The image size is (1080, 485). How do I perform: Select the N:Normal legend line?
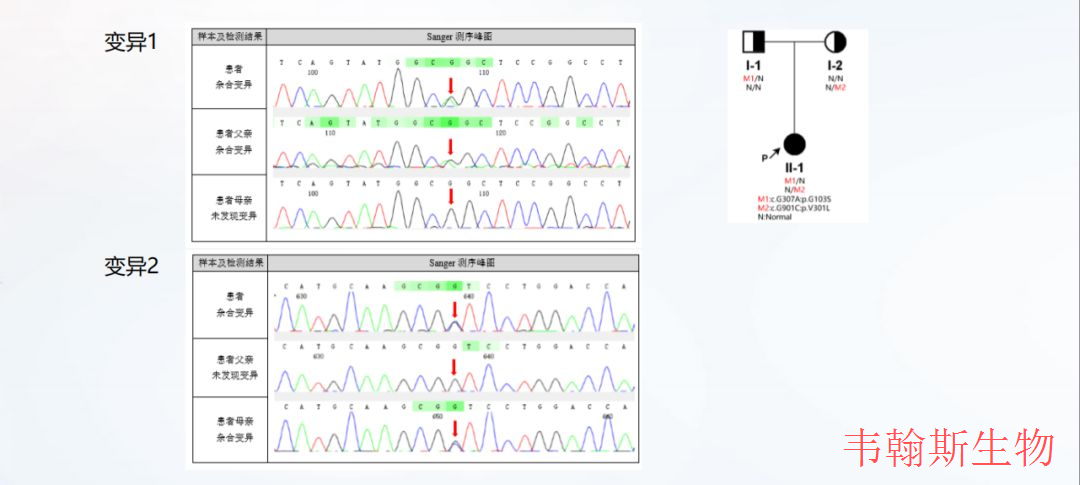pyautogui.click(x=774, y=217)
